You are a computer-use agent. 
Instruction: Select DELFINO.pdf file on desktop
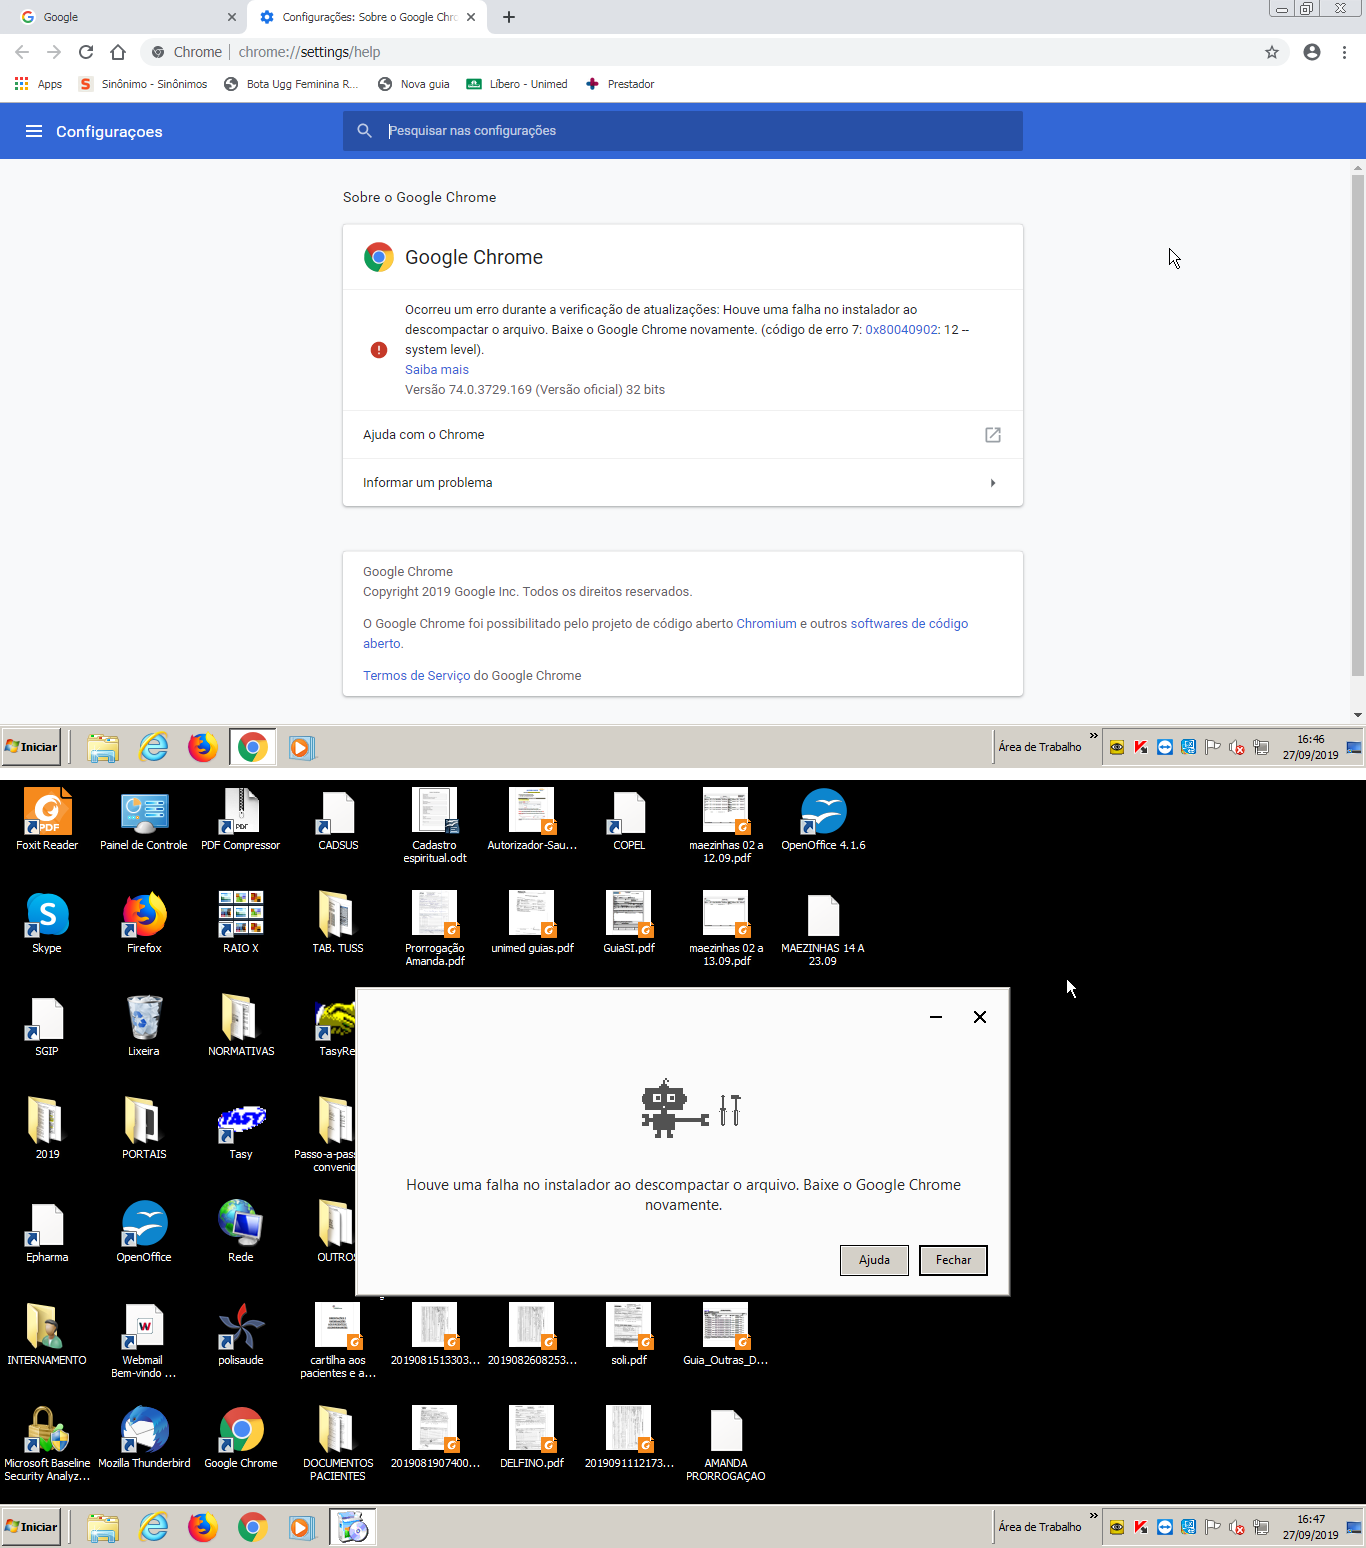pyautogui.click(x=532, y=1438)
